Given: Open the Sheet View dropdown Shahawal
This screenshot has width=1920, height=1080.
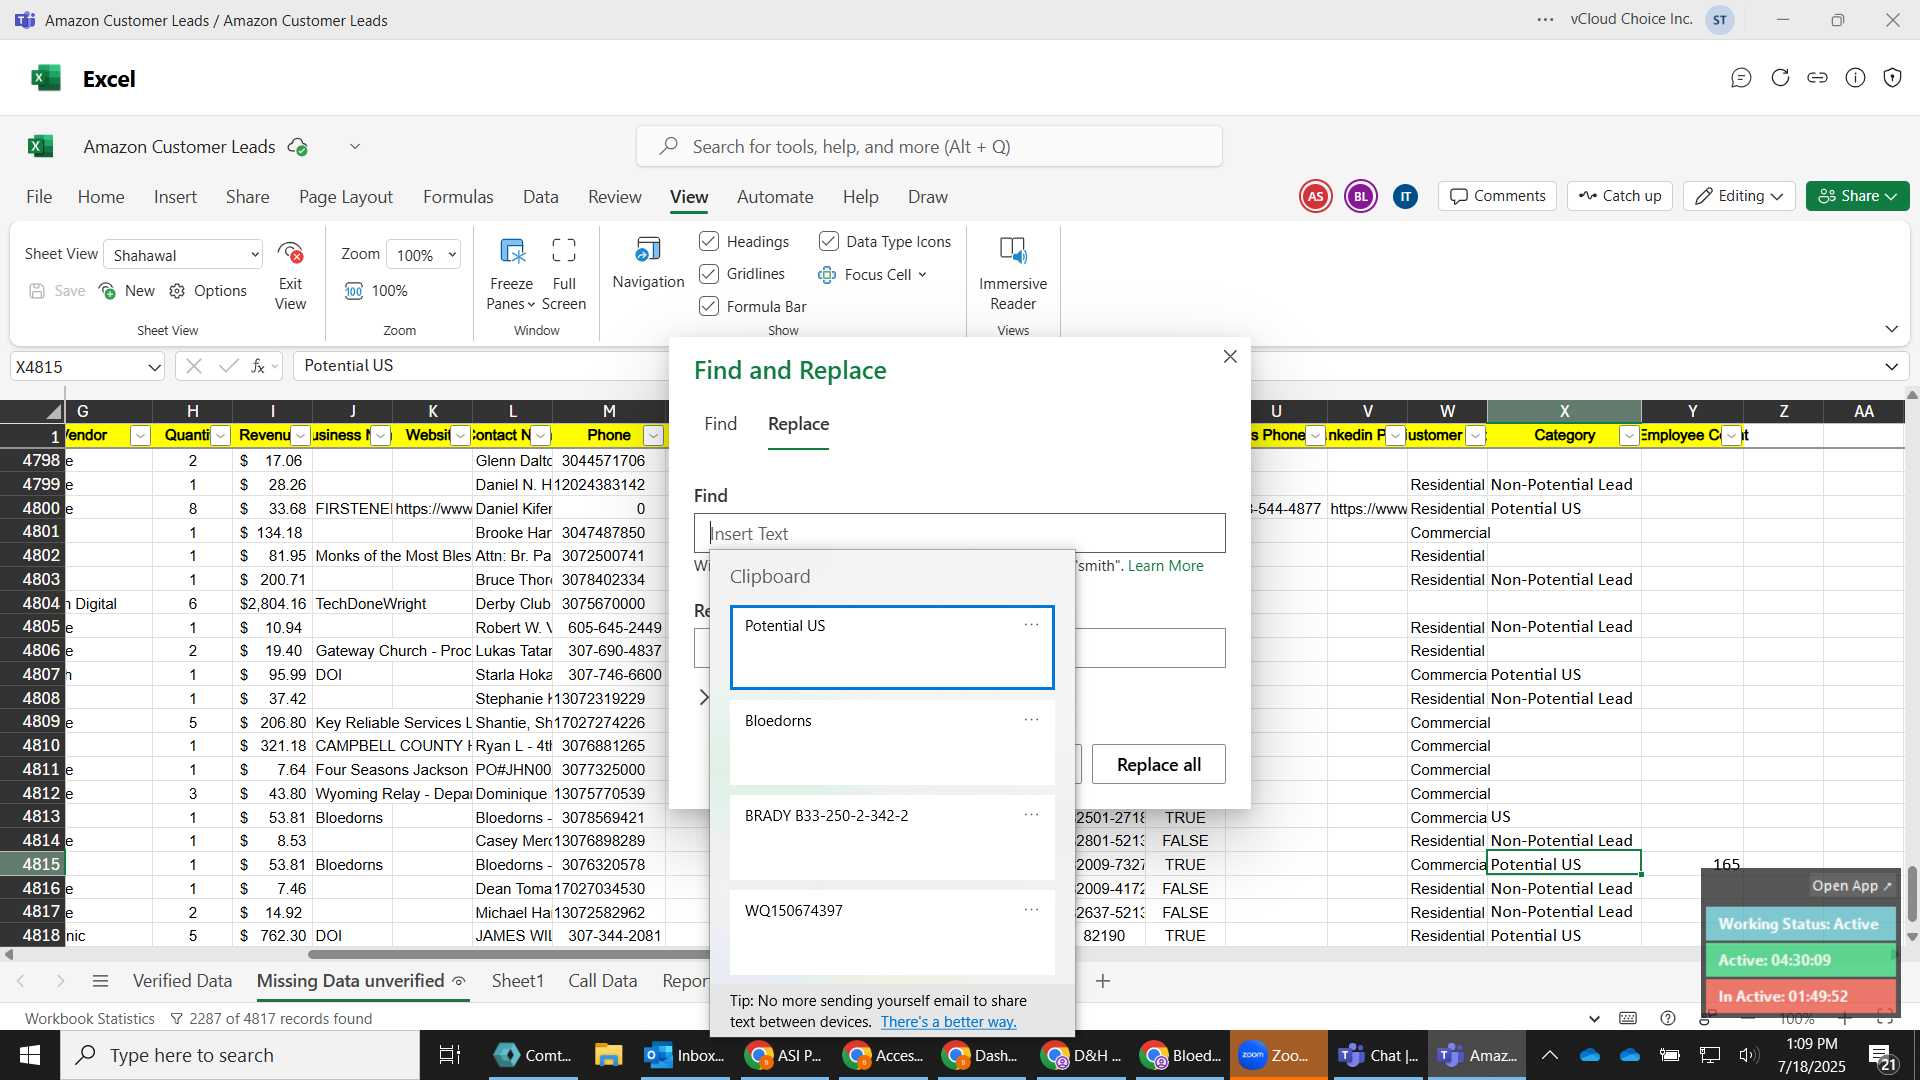Looking at the screenshot, I should click(x=184, y=255).
